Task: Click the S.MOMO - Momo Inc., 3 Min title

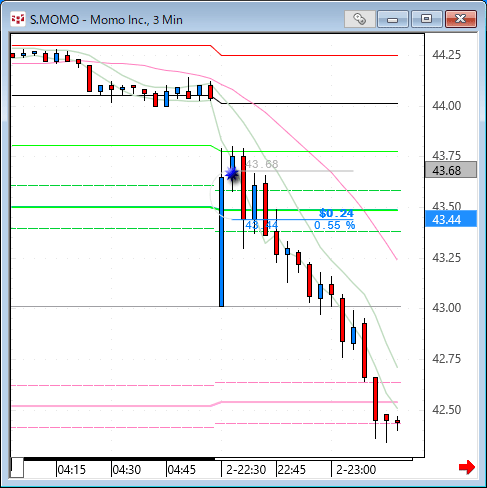Action: click(x=106, y=20)
